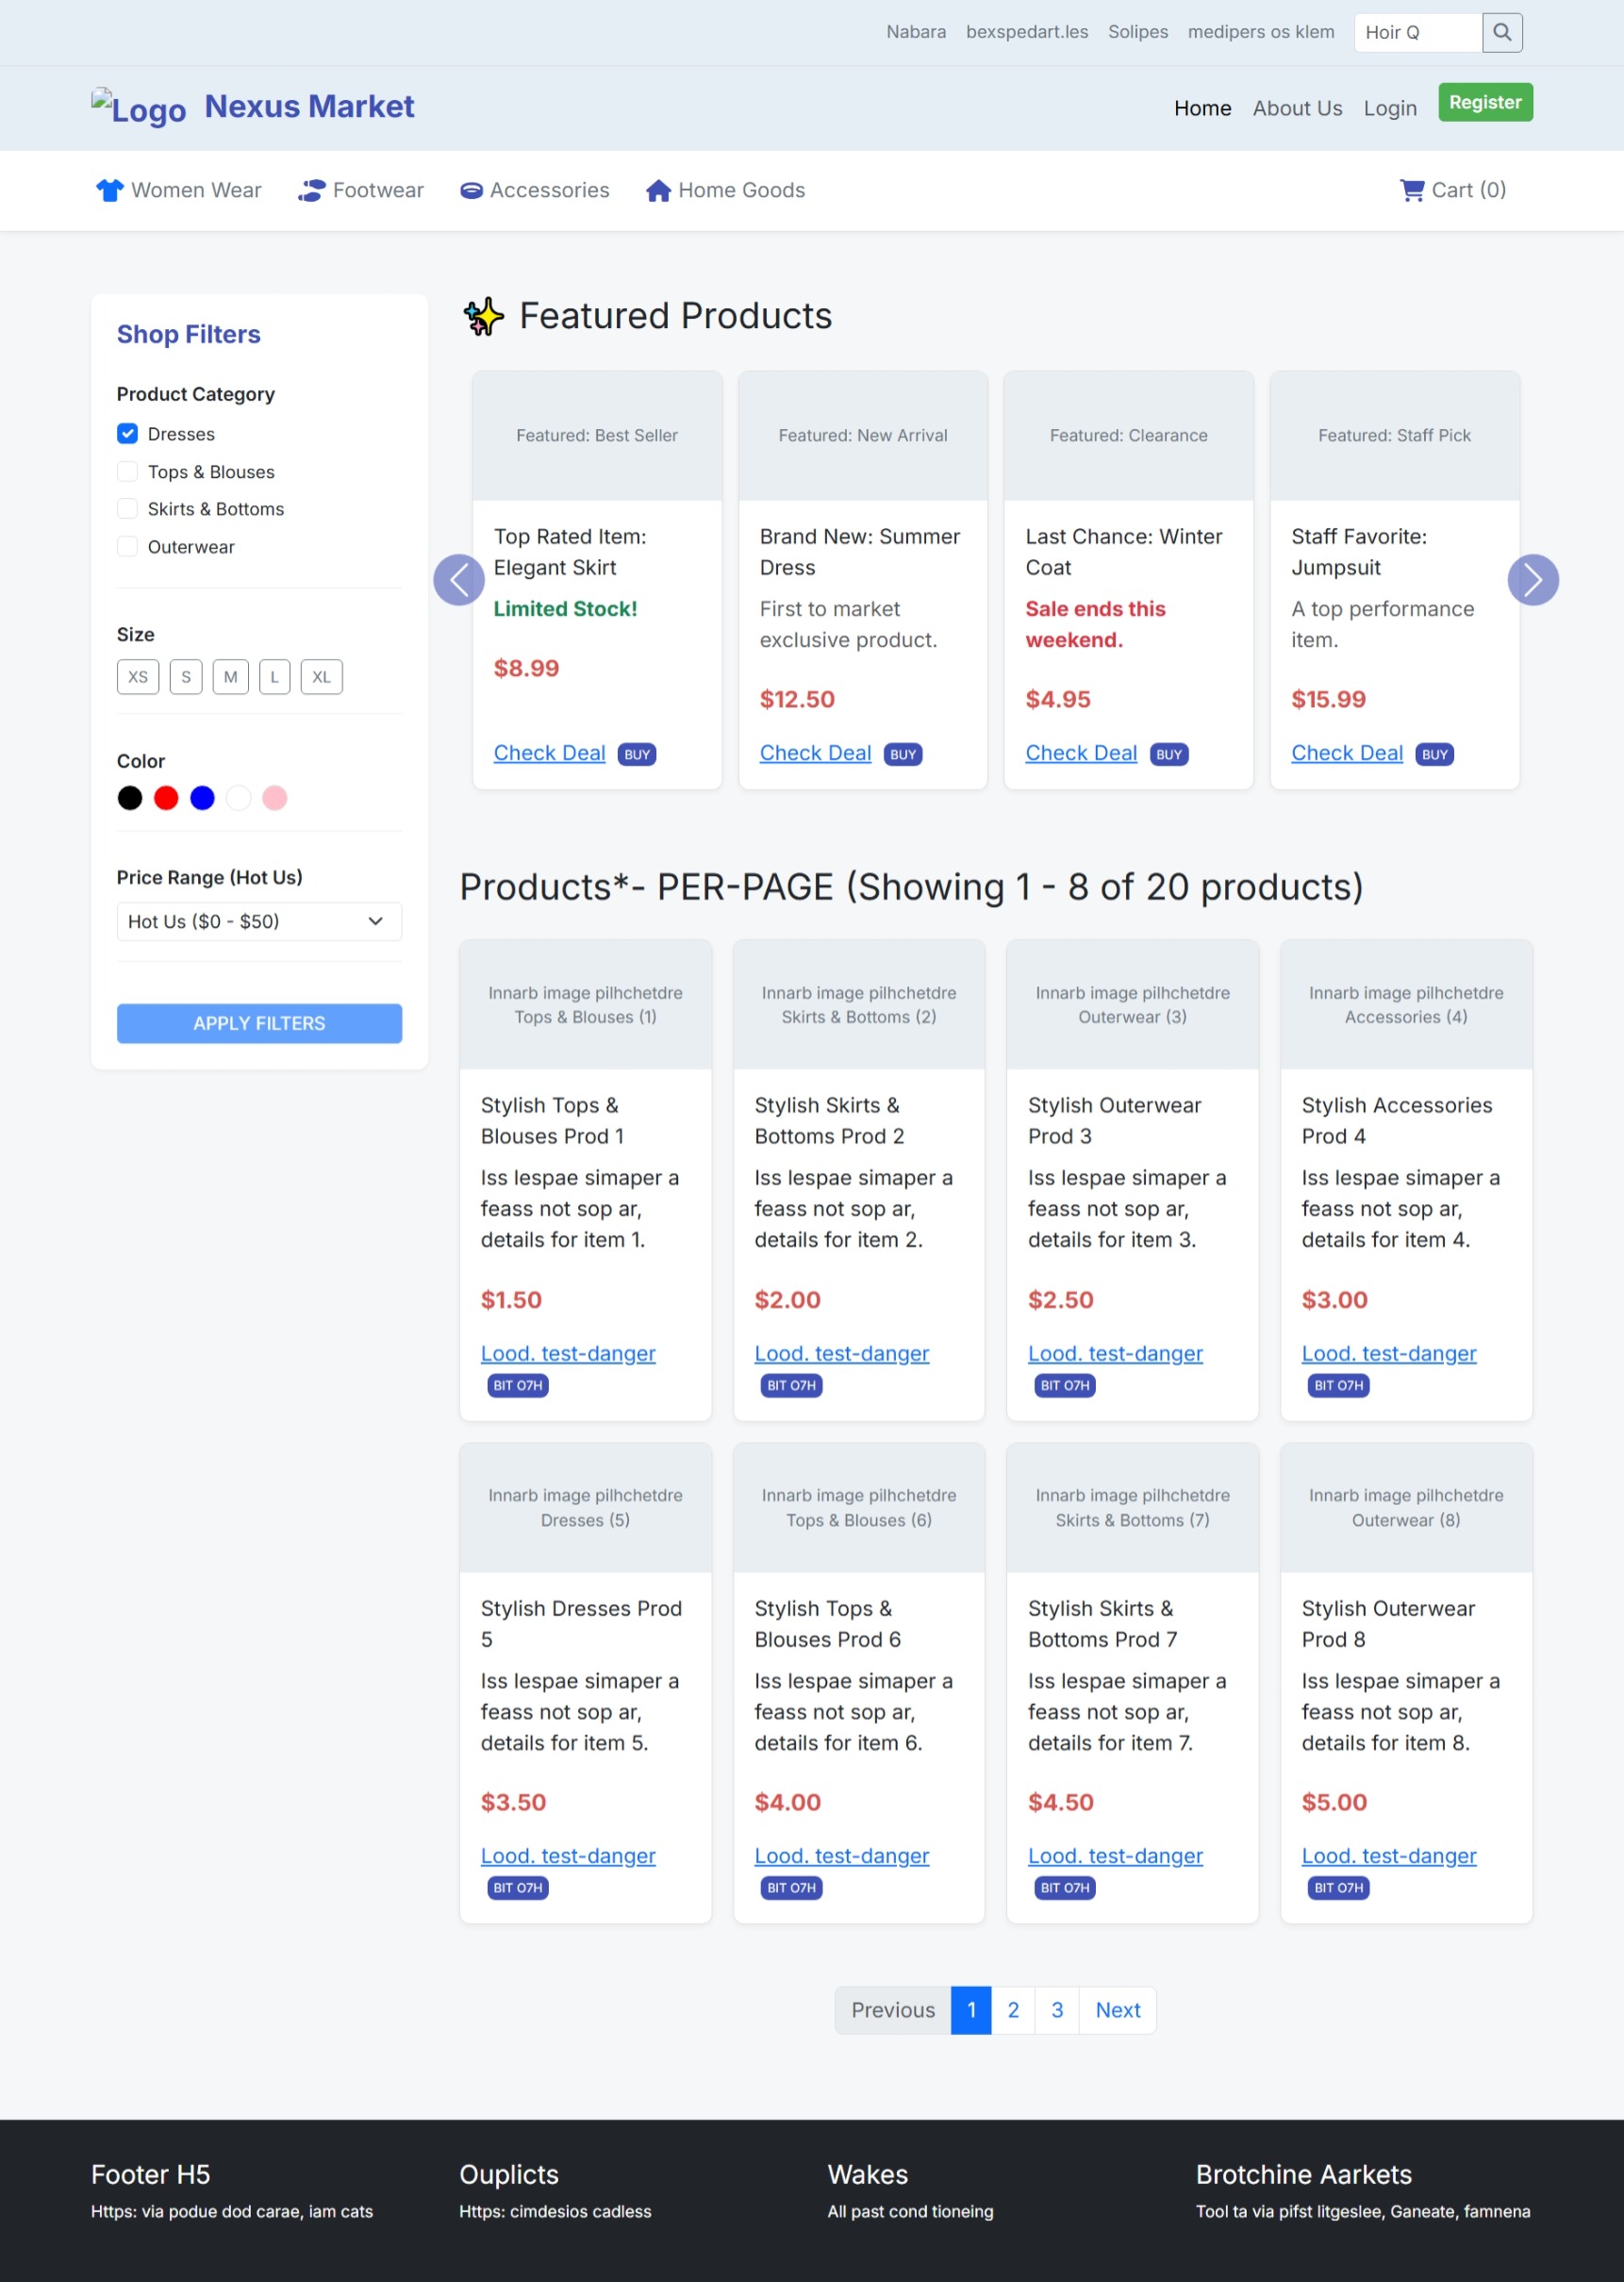This screenshot has height=2282, width=1624.
Task: Check the Outerwear category filter
Action: coord(127,547)
